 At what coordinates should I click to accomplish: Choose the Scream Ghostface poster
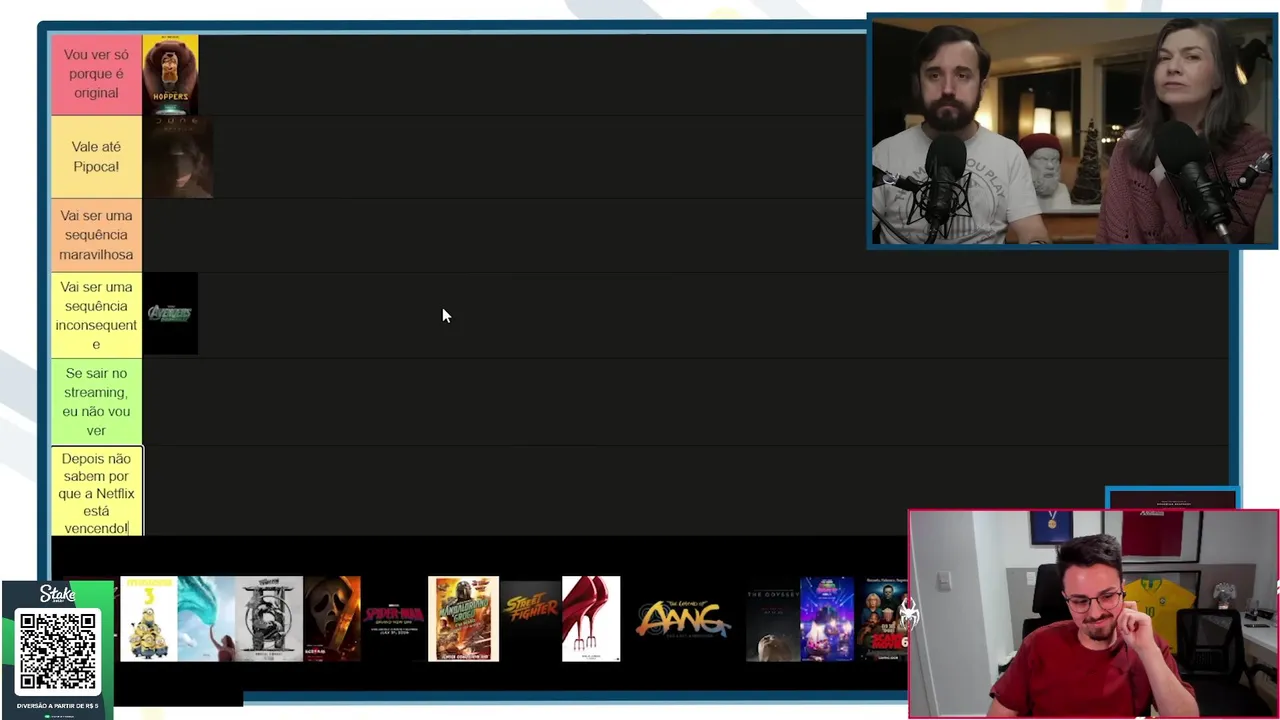tap(333, 618)
